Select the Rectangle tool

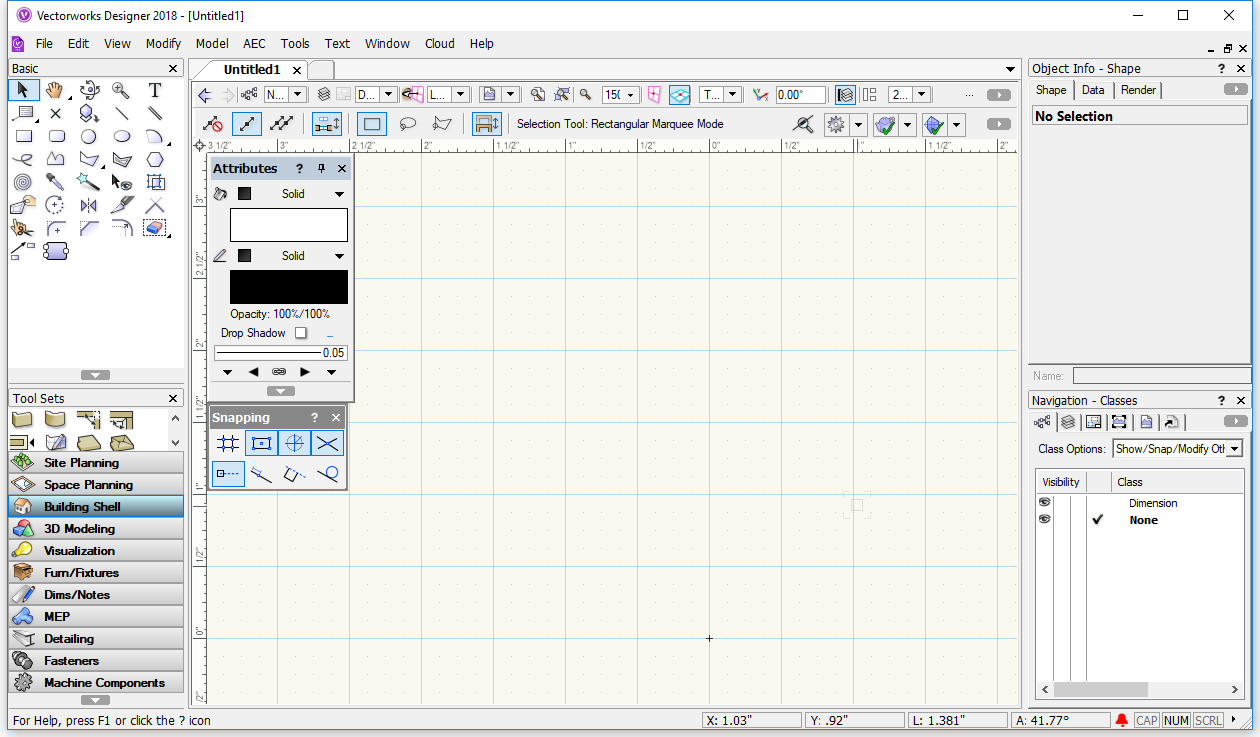click(24, 136)
